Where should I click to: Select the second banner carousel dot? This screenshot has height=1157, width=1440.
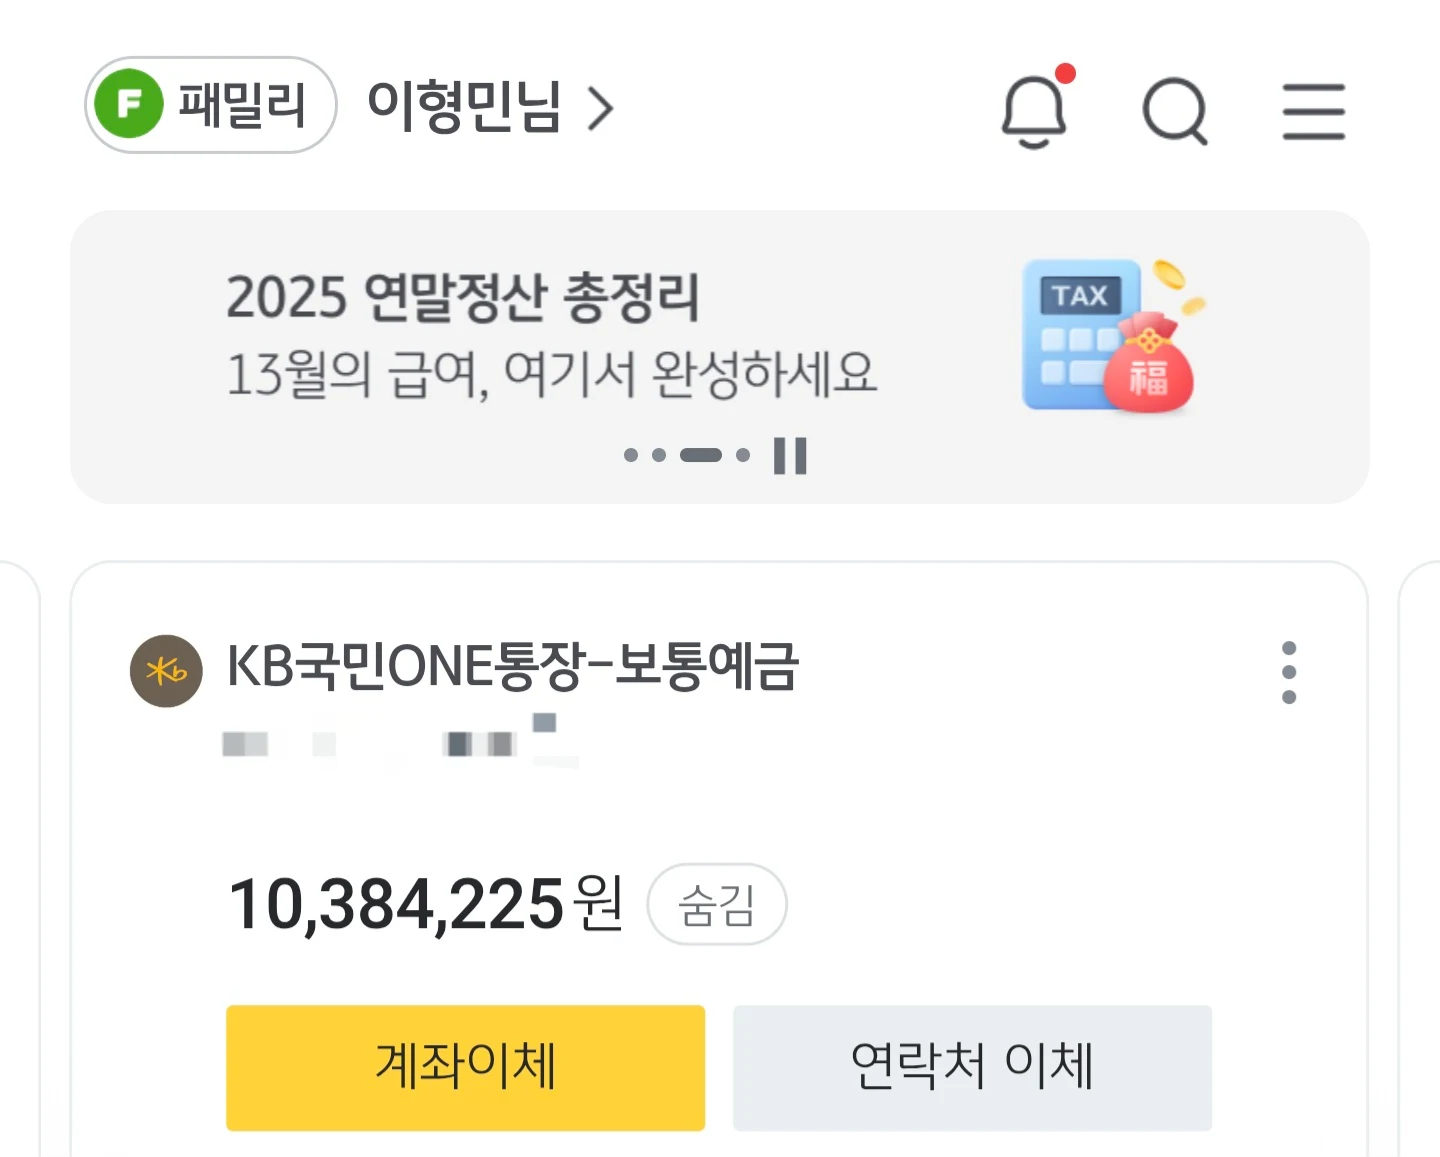(x=659, y=456)
